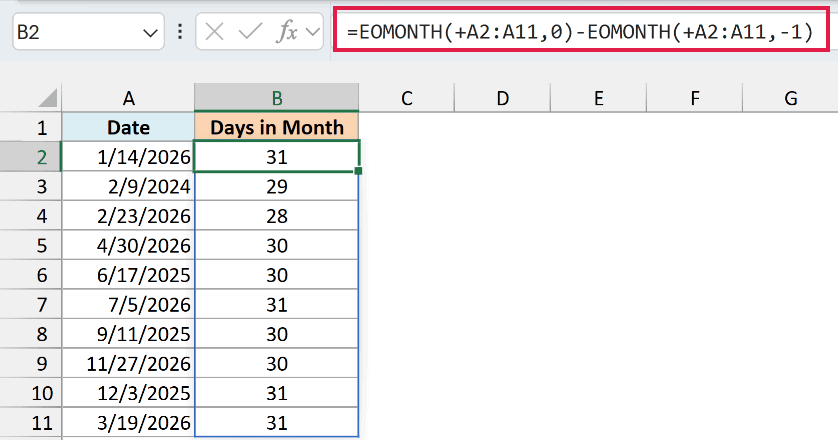Select row 9 header

point(31,364)
